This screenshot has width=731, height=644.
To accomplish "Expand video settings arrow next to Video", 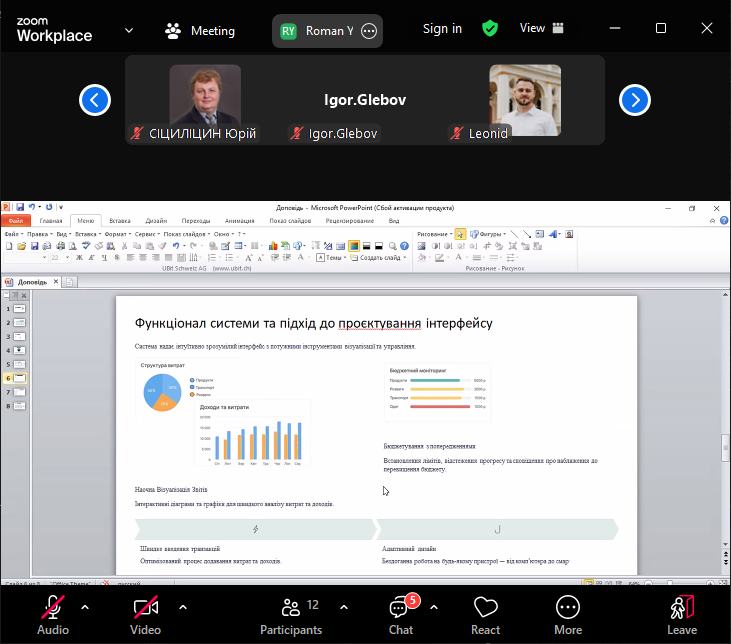I will coord(182,606).
